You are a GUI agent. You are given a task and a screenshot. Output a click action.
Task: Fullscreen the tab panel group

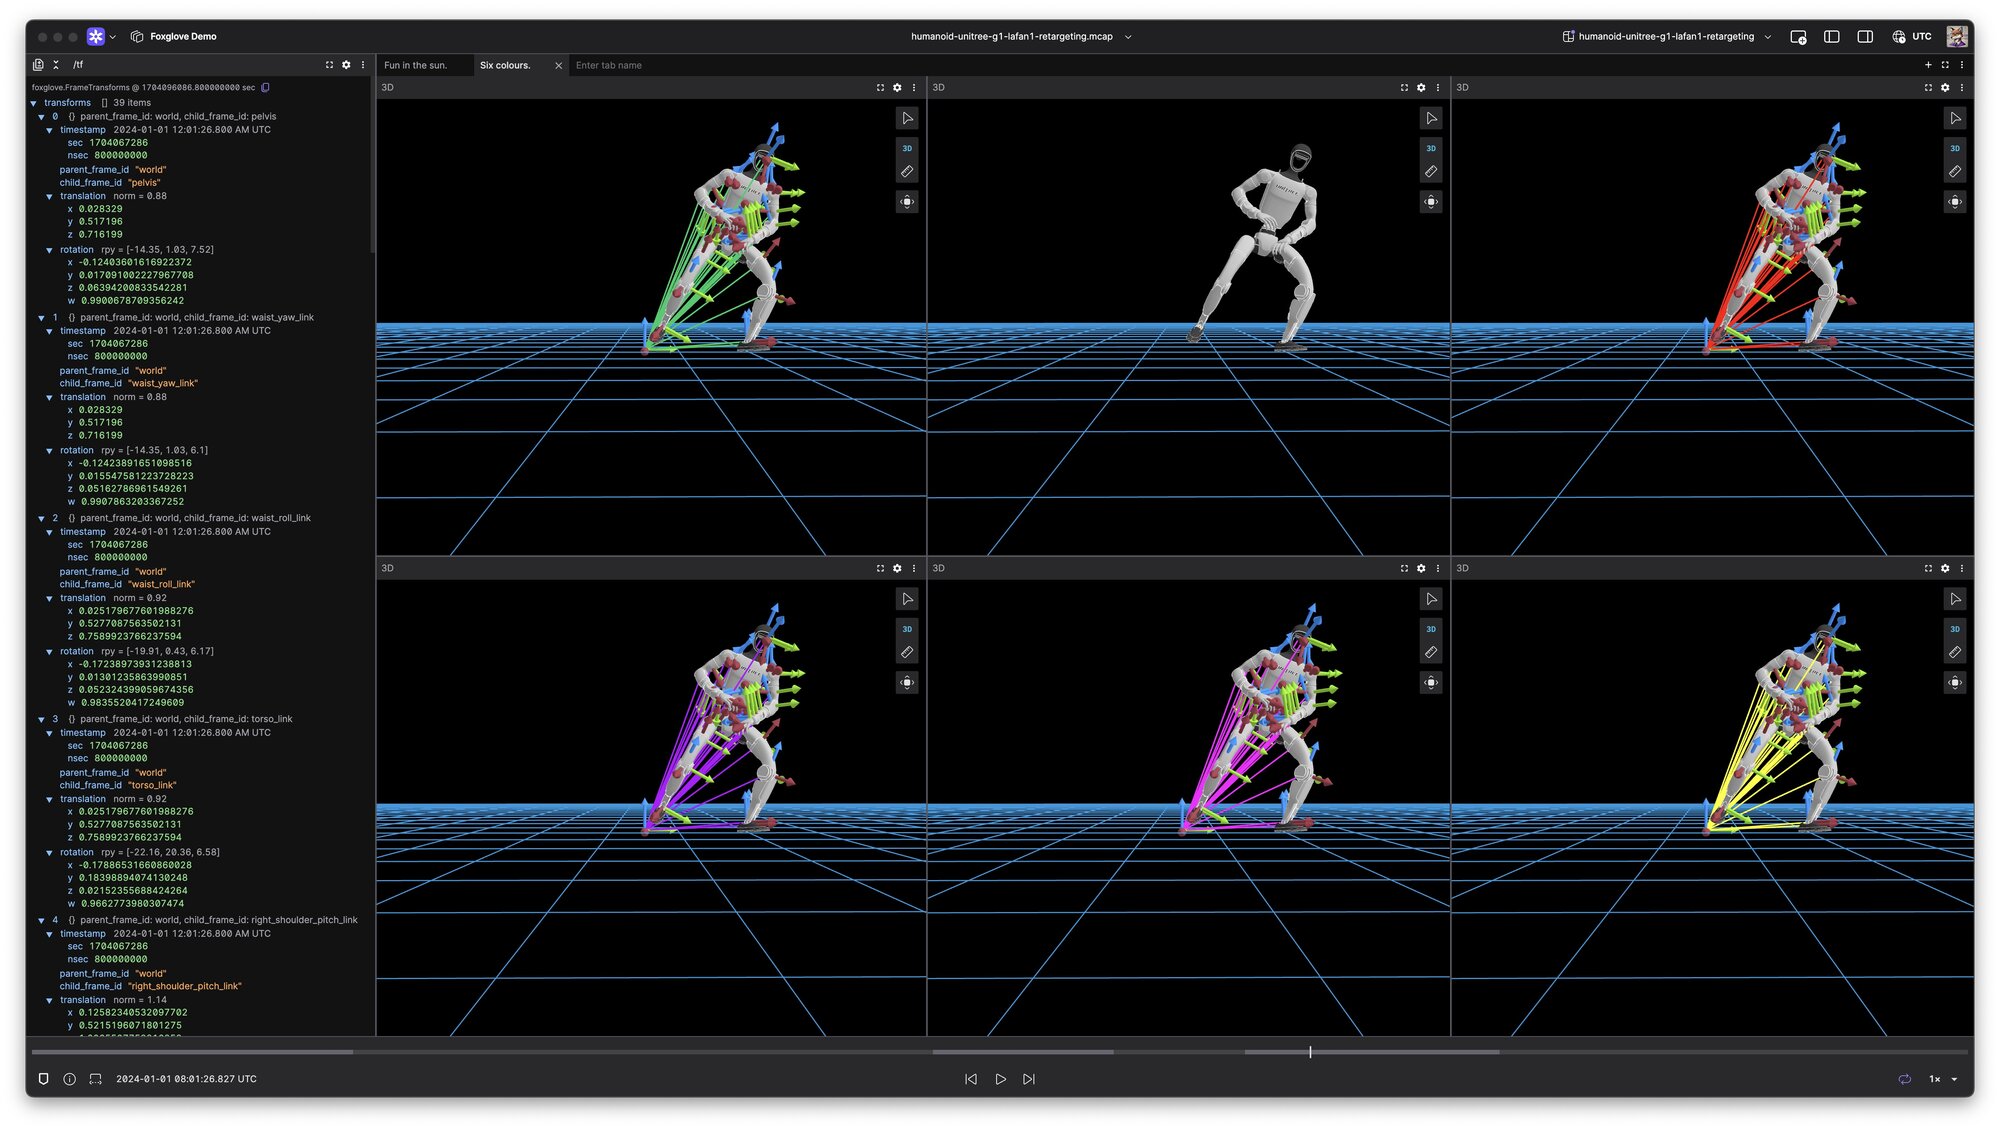coord(1945,65)
